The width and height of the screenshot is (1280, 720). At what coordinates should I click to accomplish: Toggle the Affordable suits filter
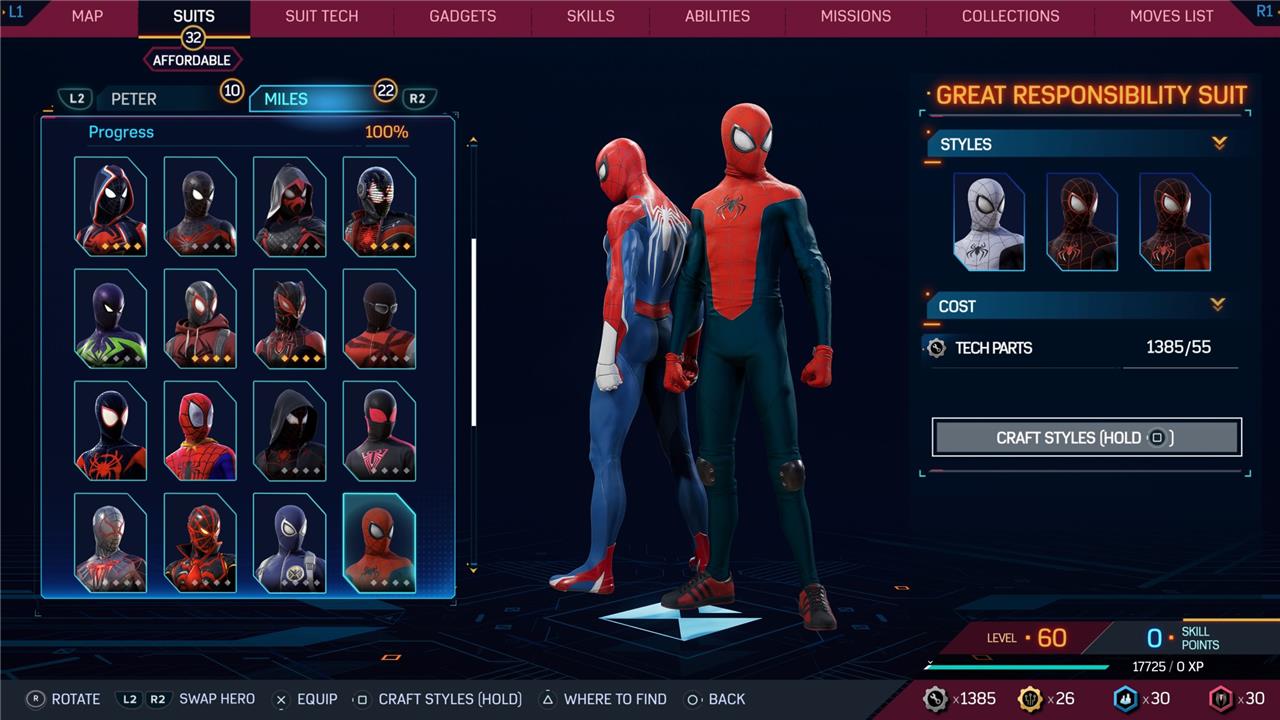pos(192,60)
